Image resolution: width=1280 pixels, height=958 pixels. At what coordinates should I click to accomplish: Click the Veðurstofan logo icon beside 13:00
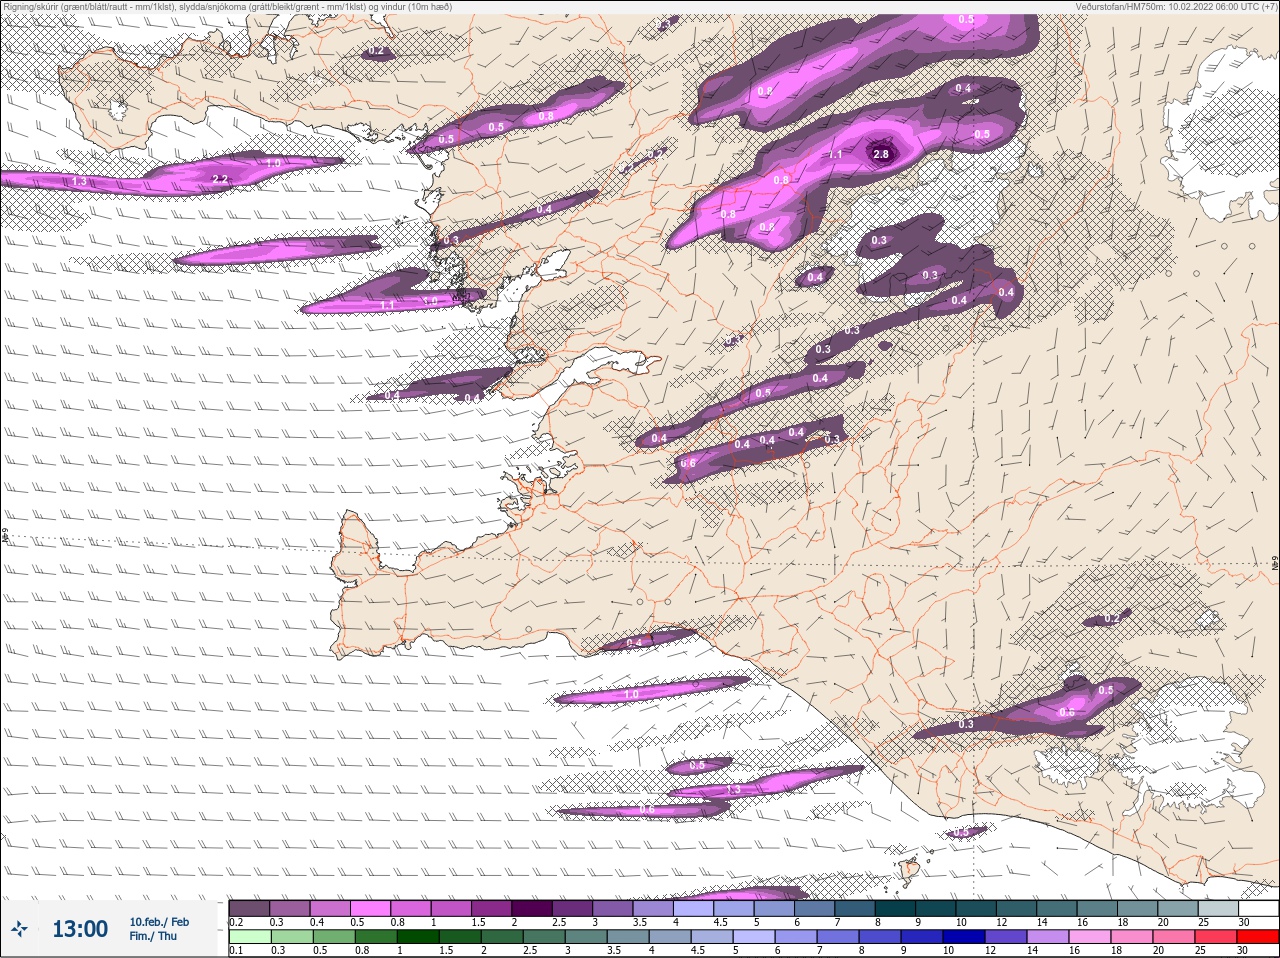click(19, 930)
